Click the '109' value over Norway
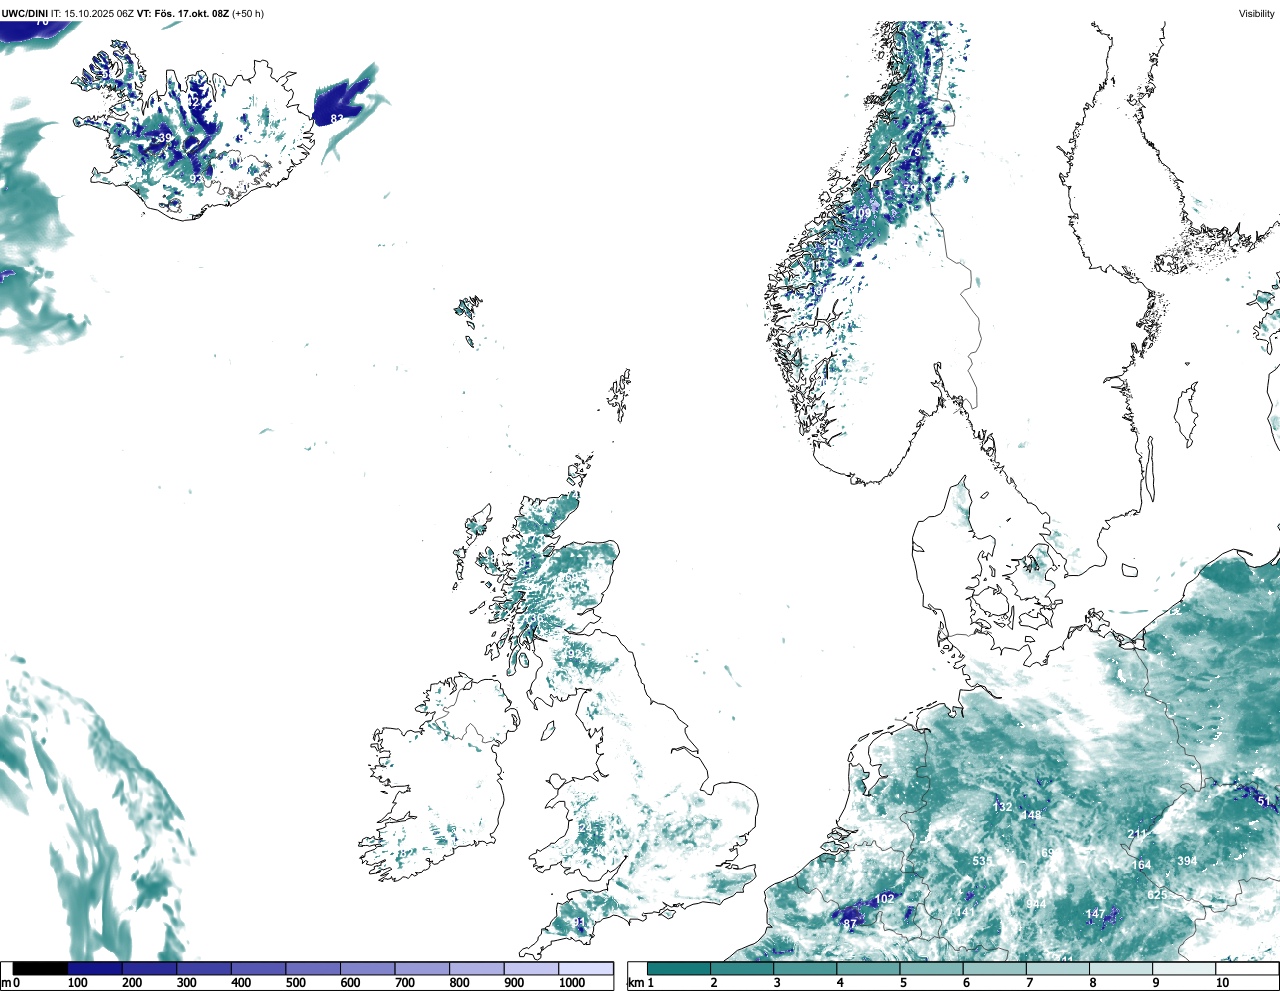Viewport: 1280px width, 991px height. (862, 214)
